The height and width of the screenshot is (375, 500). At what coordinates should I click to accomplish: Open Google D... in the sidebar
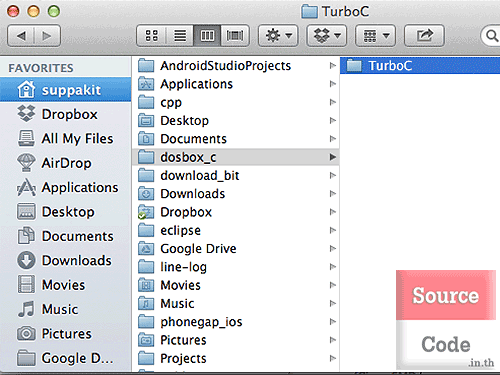click(66, 358)
